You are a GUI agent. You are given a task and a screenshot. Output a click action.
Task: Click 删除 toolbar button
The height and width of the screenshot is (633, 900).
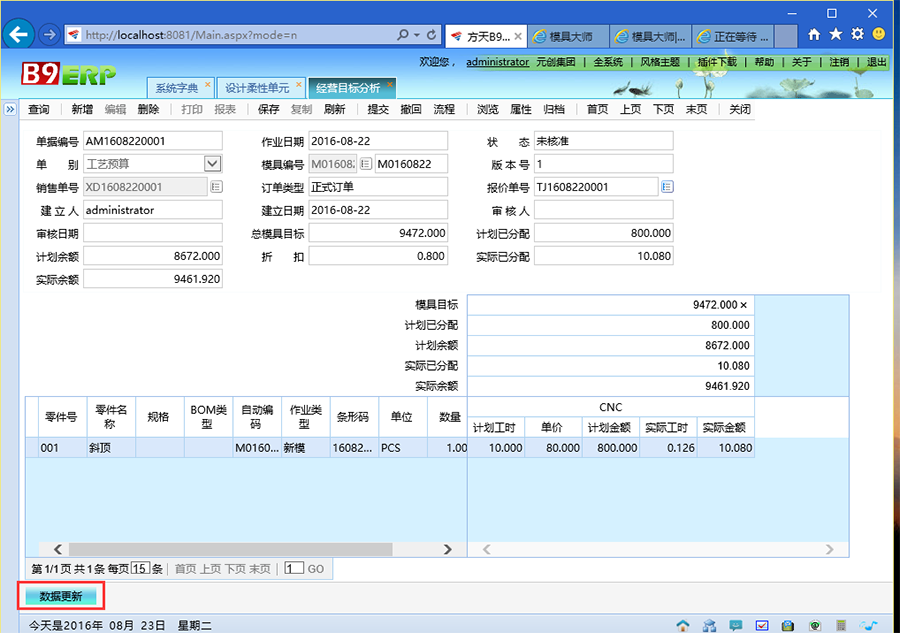[148, 109]
